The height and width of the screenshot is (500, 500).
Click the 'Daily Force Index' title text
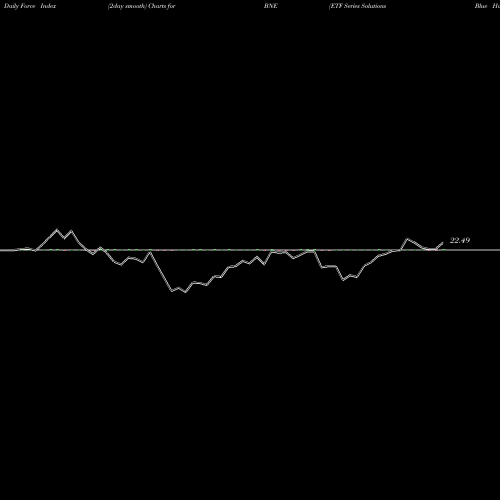pyautogui.click(x=30, y=6)
